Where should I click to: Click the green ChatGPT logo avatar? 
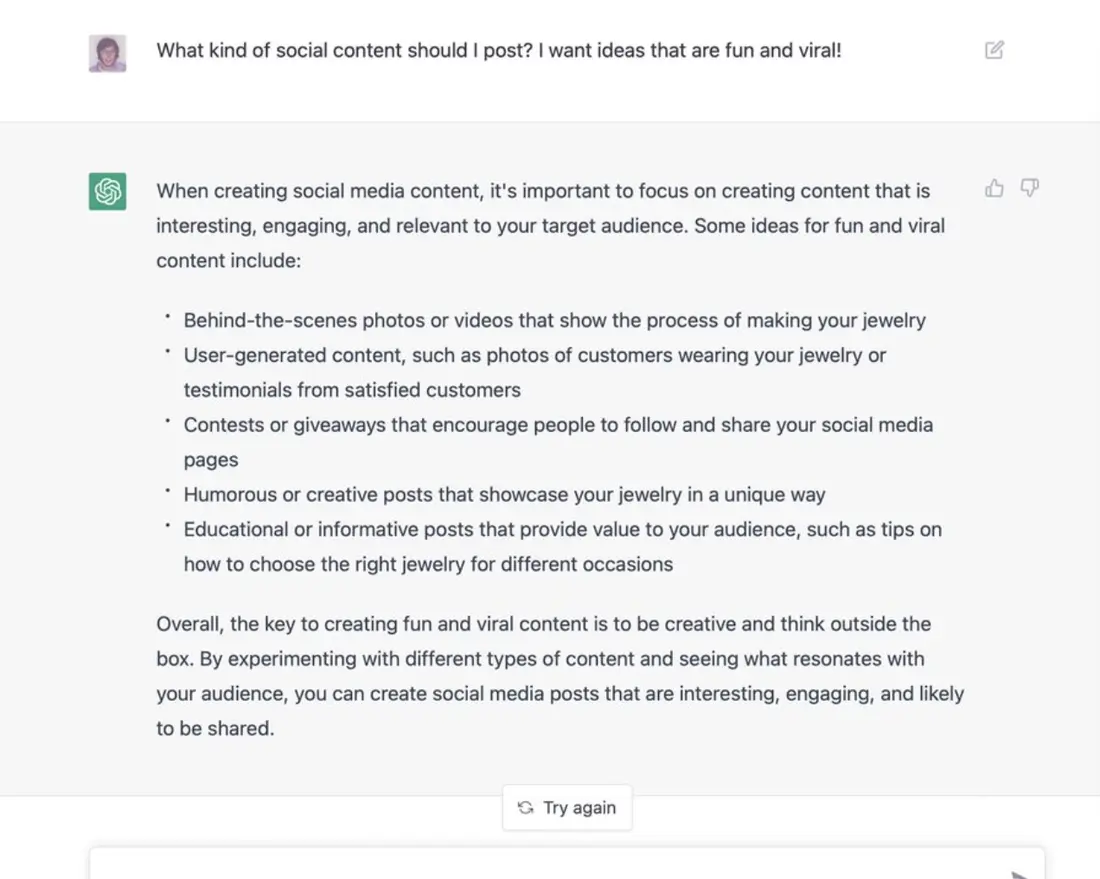tap(107, 192)
